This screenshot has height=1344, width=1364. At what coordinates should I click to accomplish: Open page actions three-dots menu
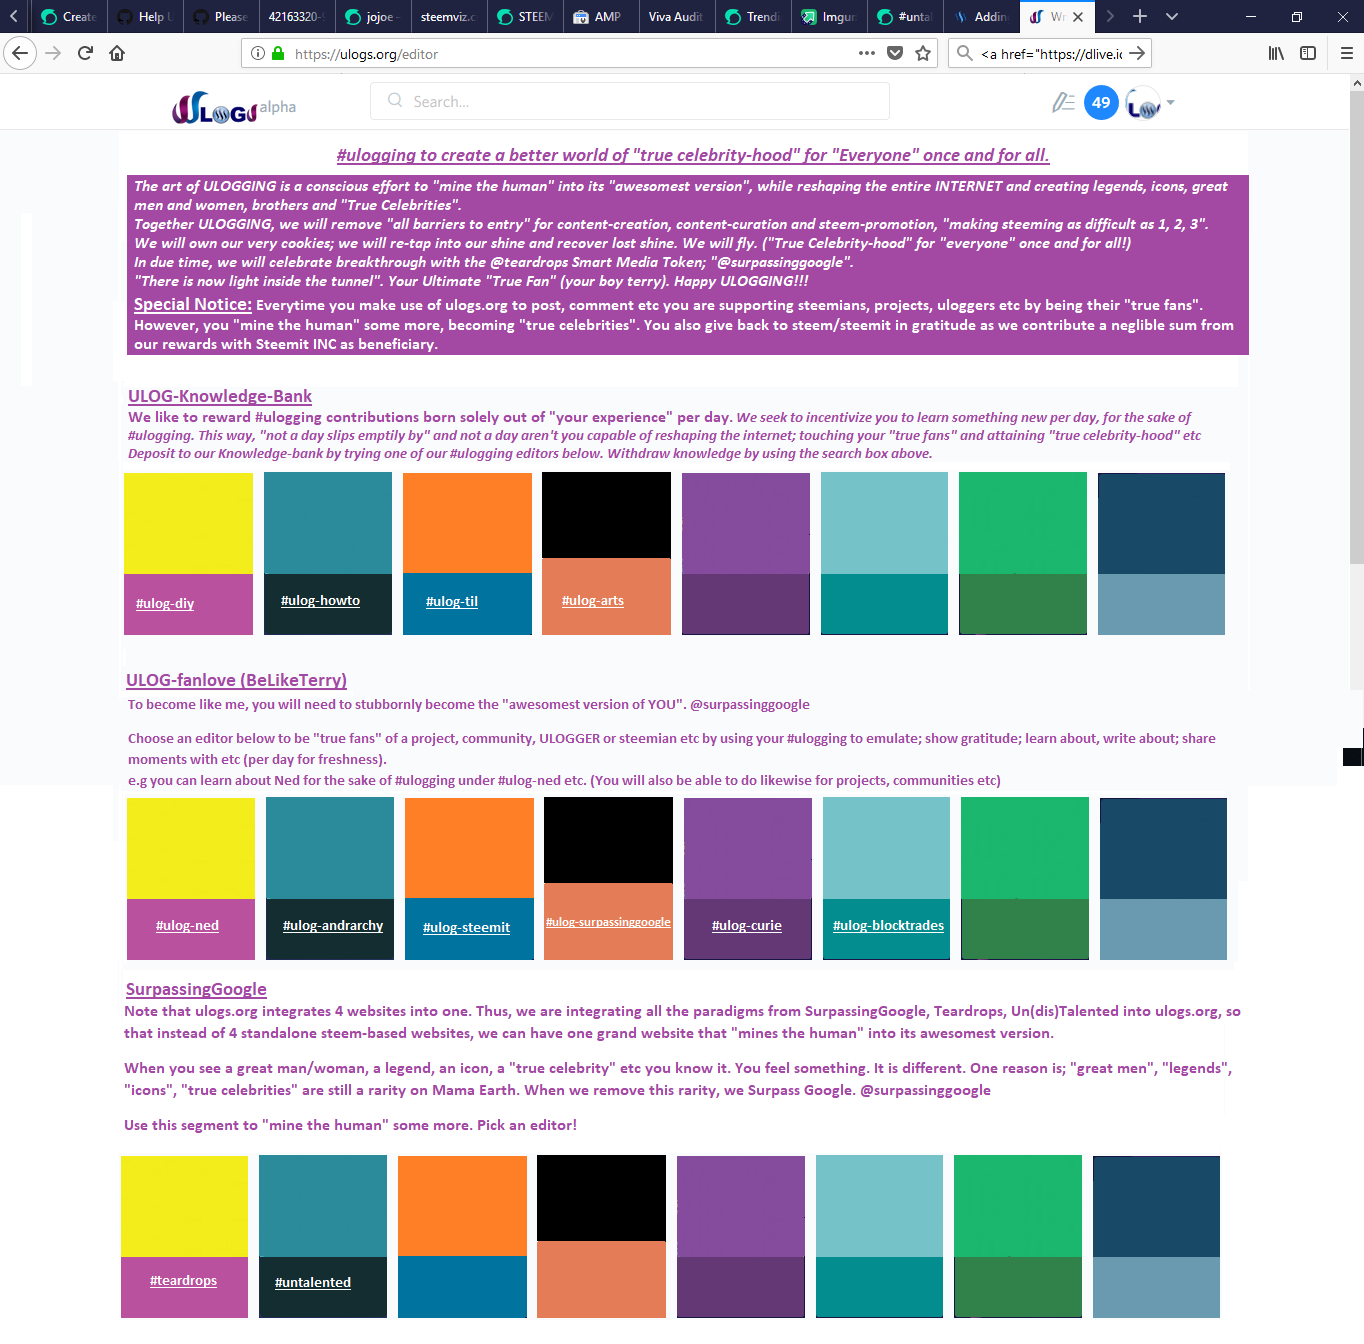[867, 53]
